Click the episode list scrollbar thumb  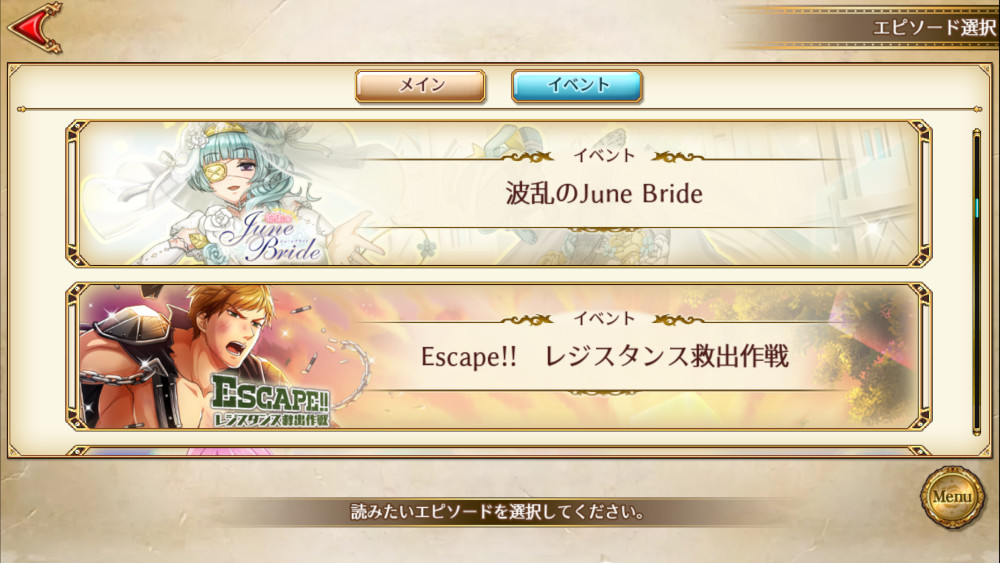[976, 207]
